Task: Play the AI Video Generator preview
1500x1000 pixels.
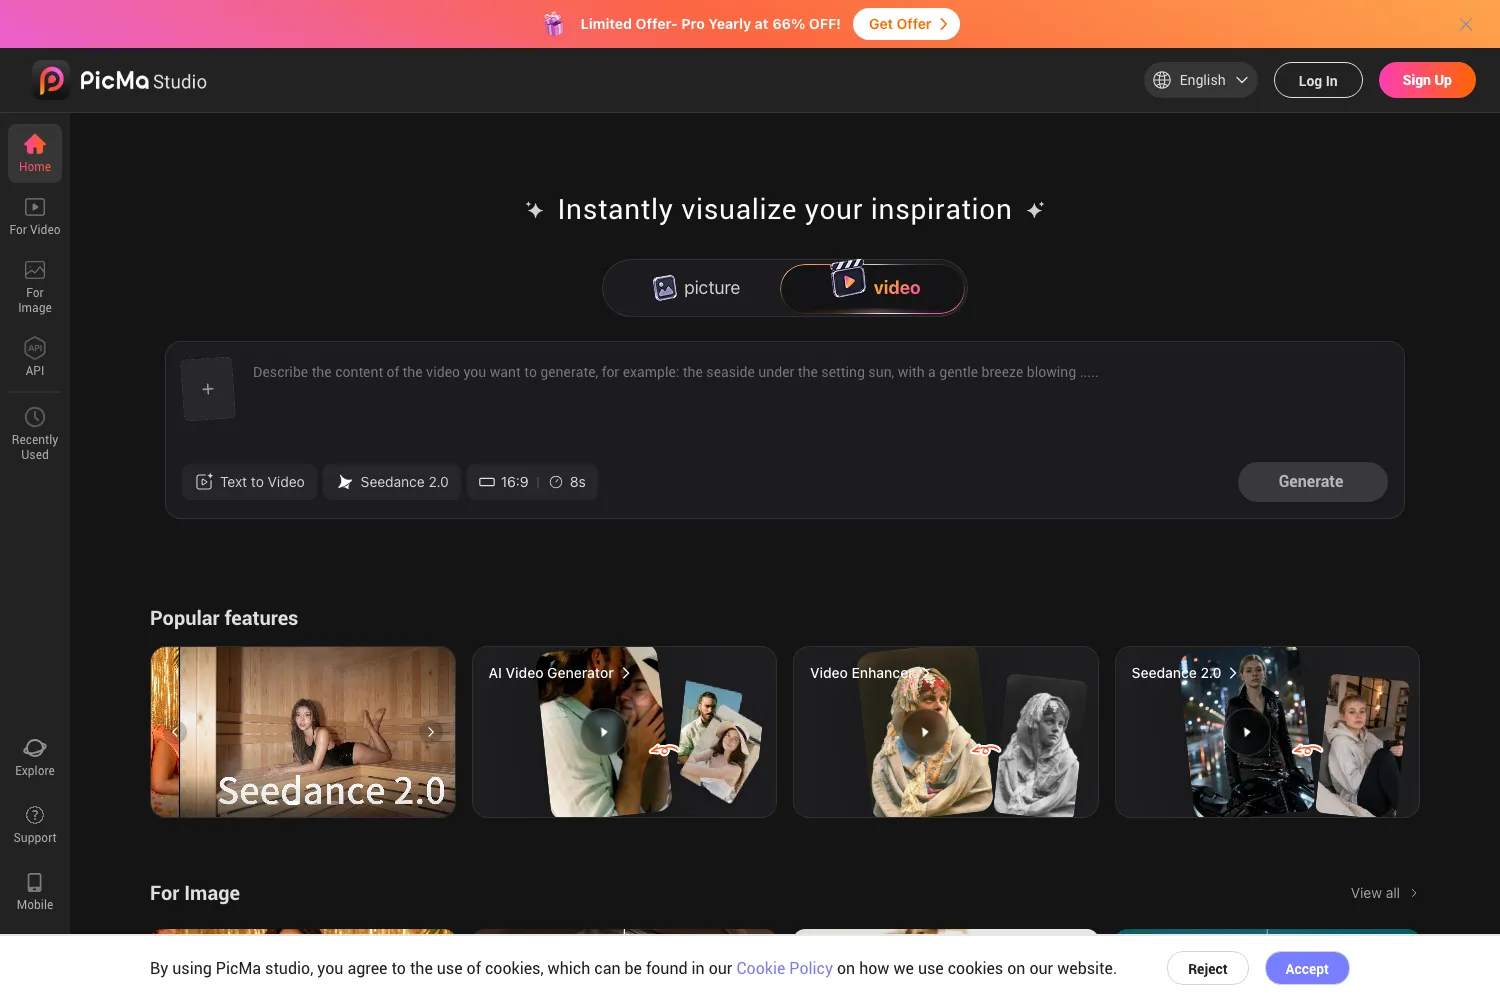Action: [604, 732]
